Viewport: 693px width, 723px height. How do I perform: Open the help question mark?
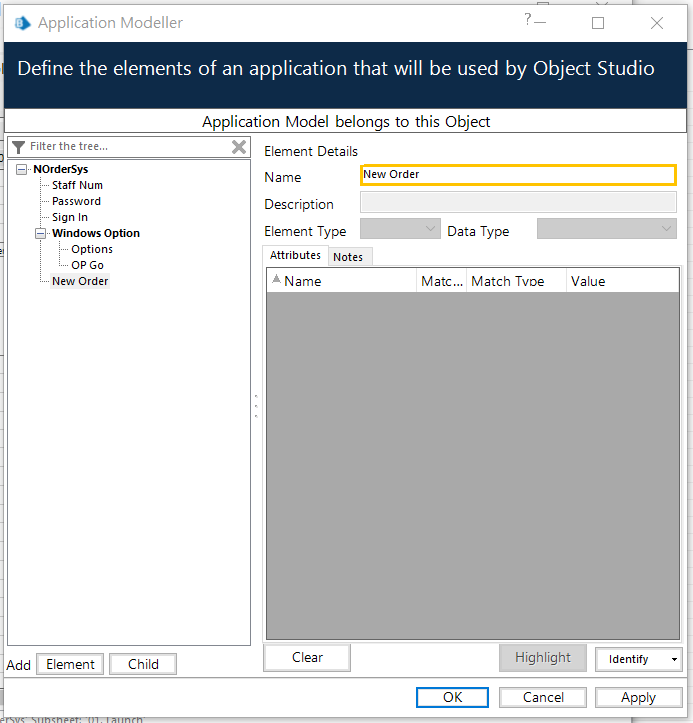click(x=527, y=19)
